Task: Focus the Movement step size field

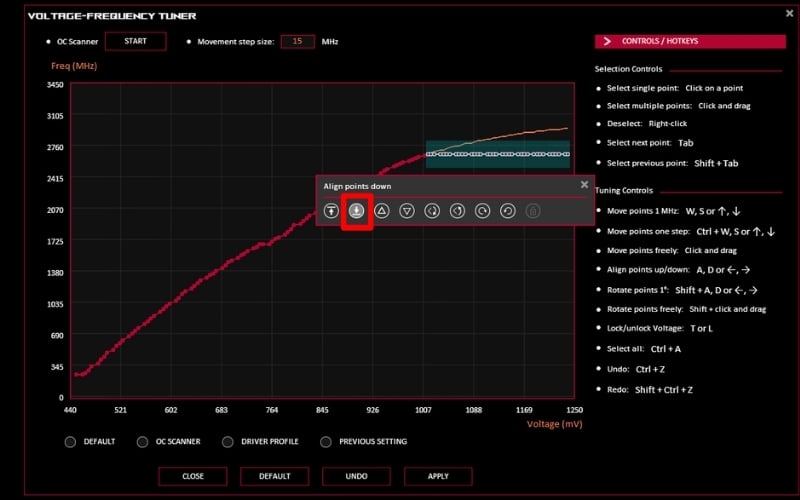Action: pyautogui.click(x=297, y=41)
